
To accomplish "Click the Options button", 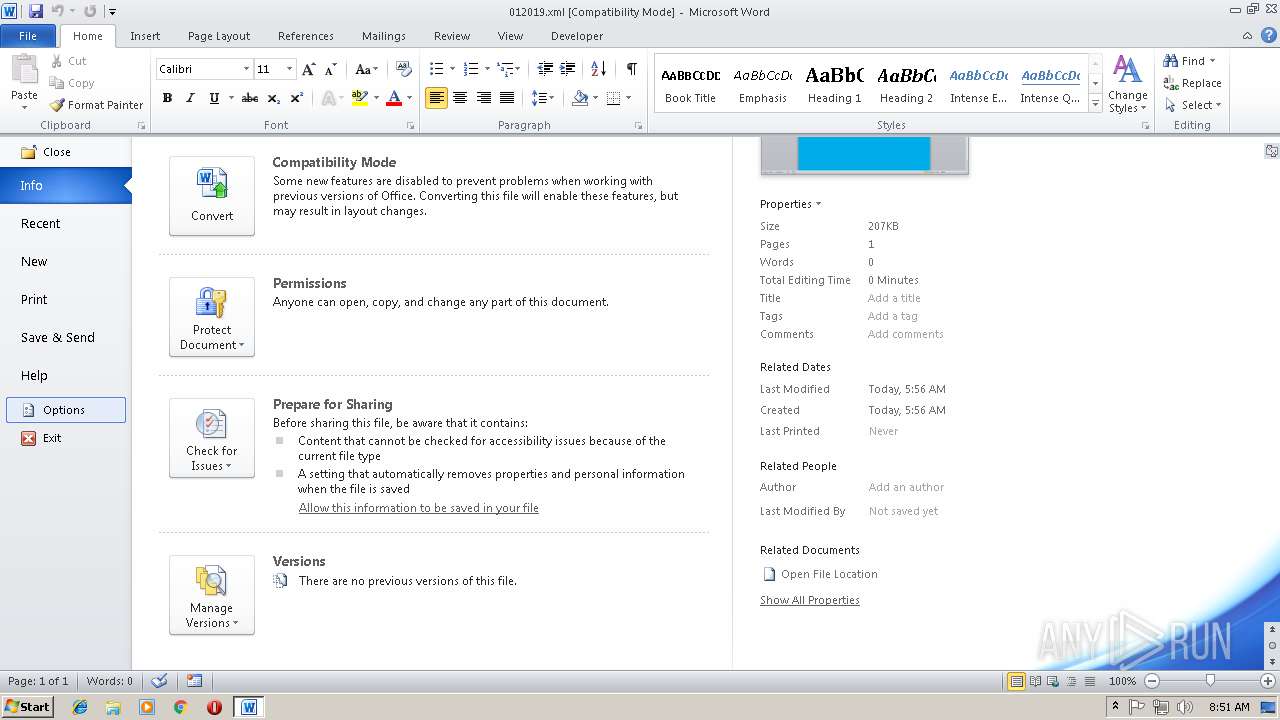I will (x=66, y=410).
